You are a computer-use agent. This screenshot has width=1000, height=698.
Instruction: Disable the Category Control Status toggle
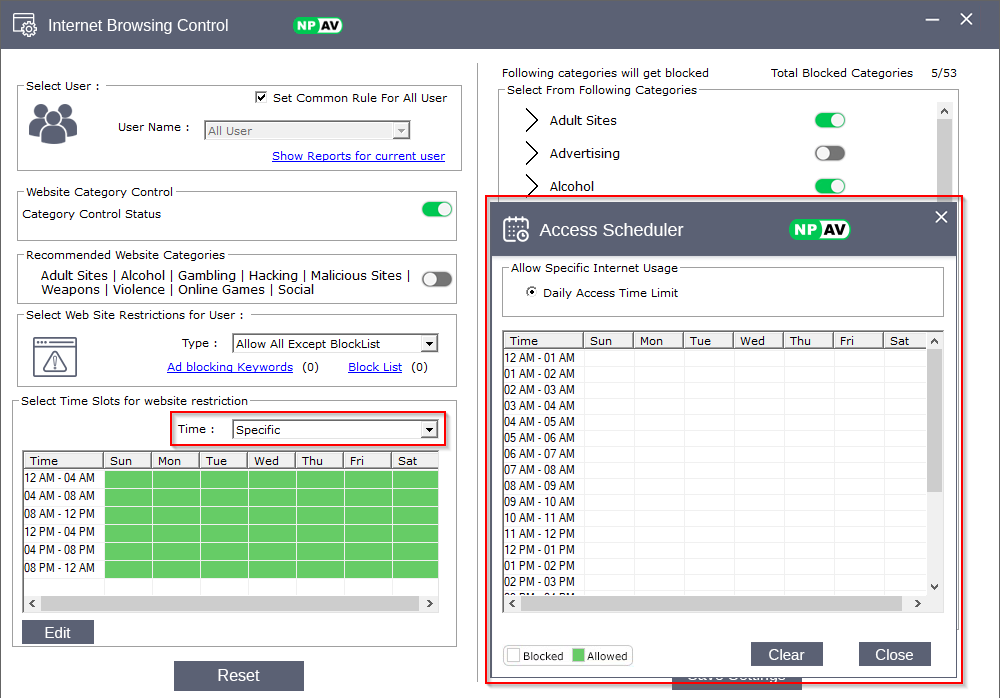tap(437, 209)
